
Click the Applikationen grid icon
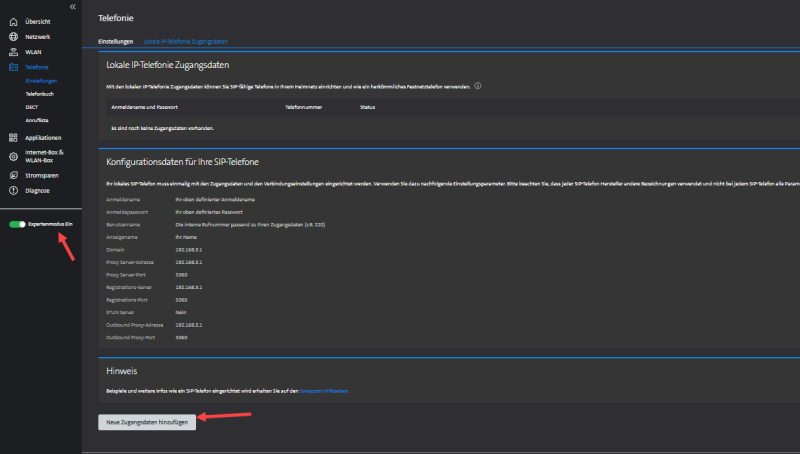pyautogui.click(x=13, y=137)
